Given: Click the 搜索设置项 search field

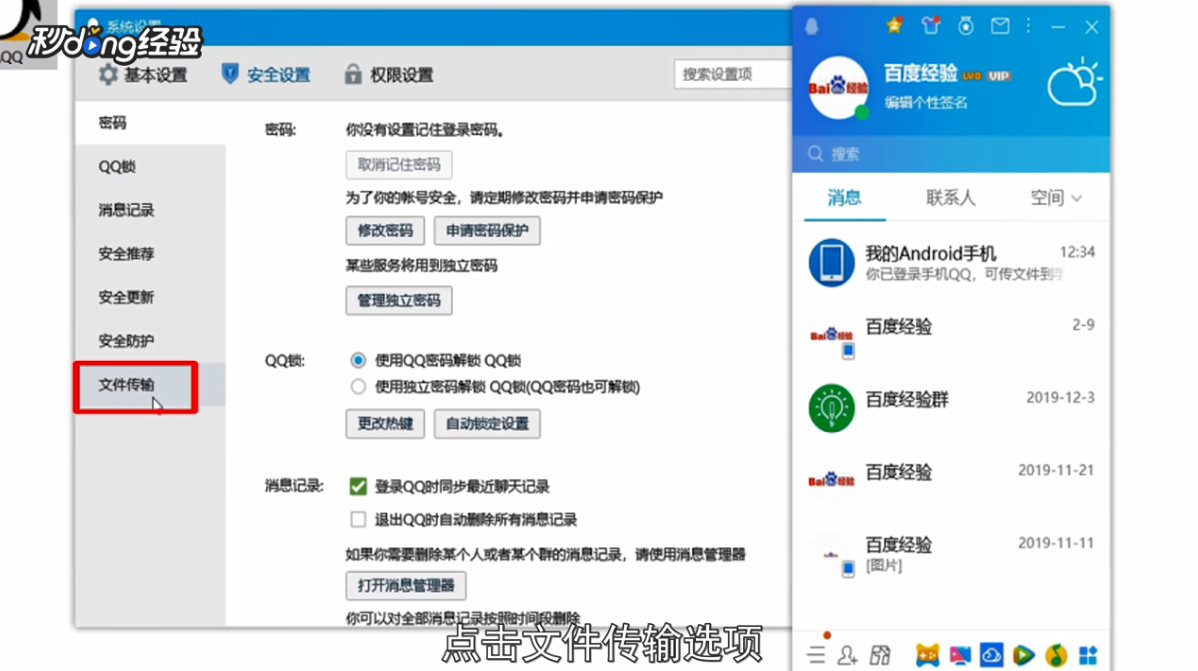Looking at the screenshot, I should (733, 74).
